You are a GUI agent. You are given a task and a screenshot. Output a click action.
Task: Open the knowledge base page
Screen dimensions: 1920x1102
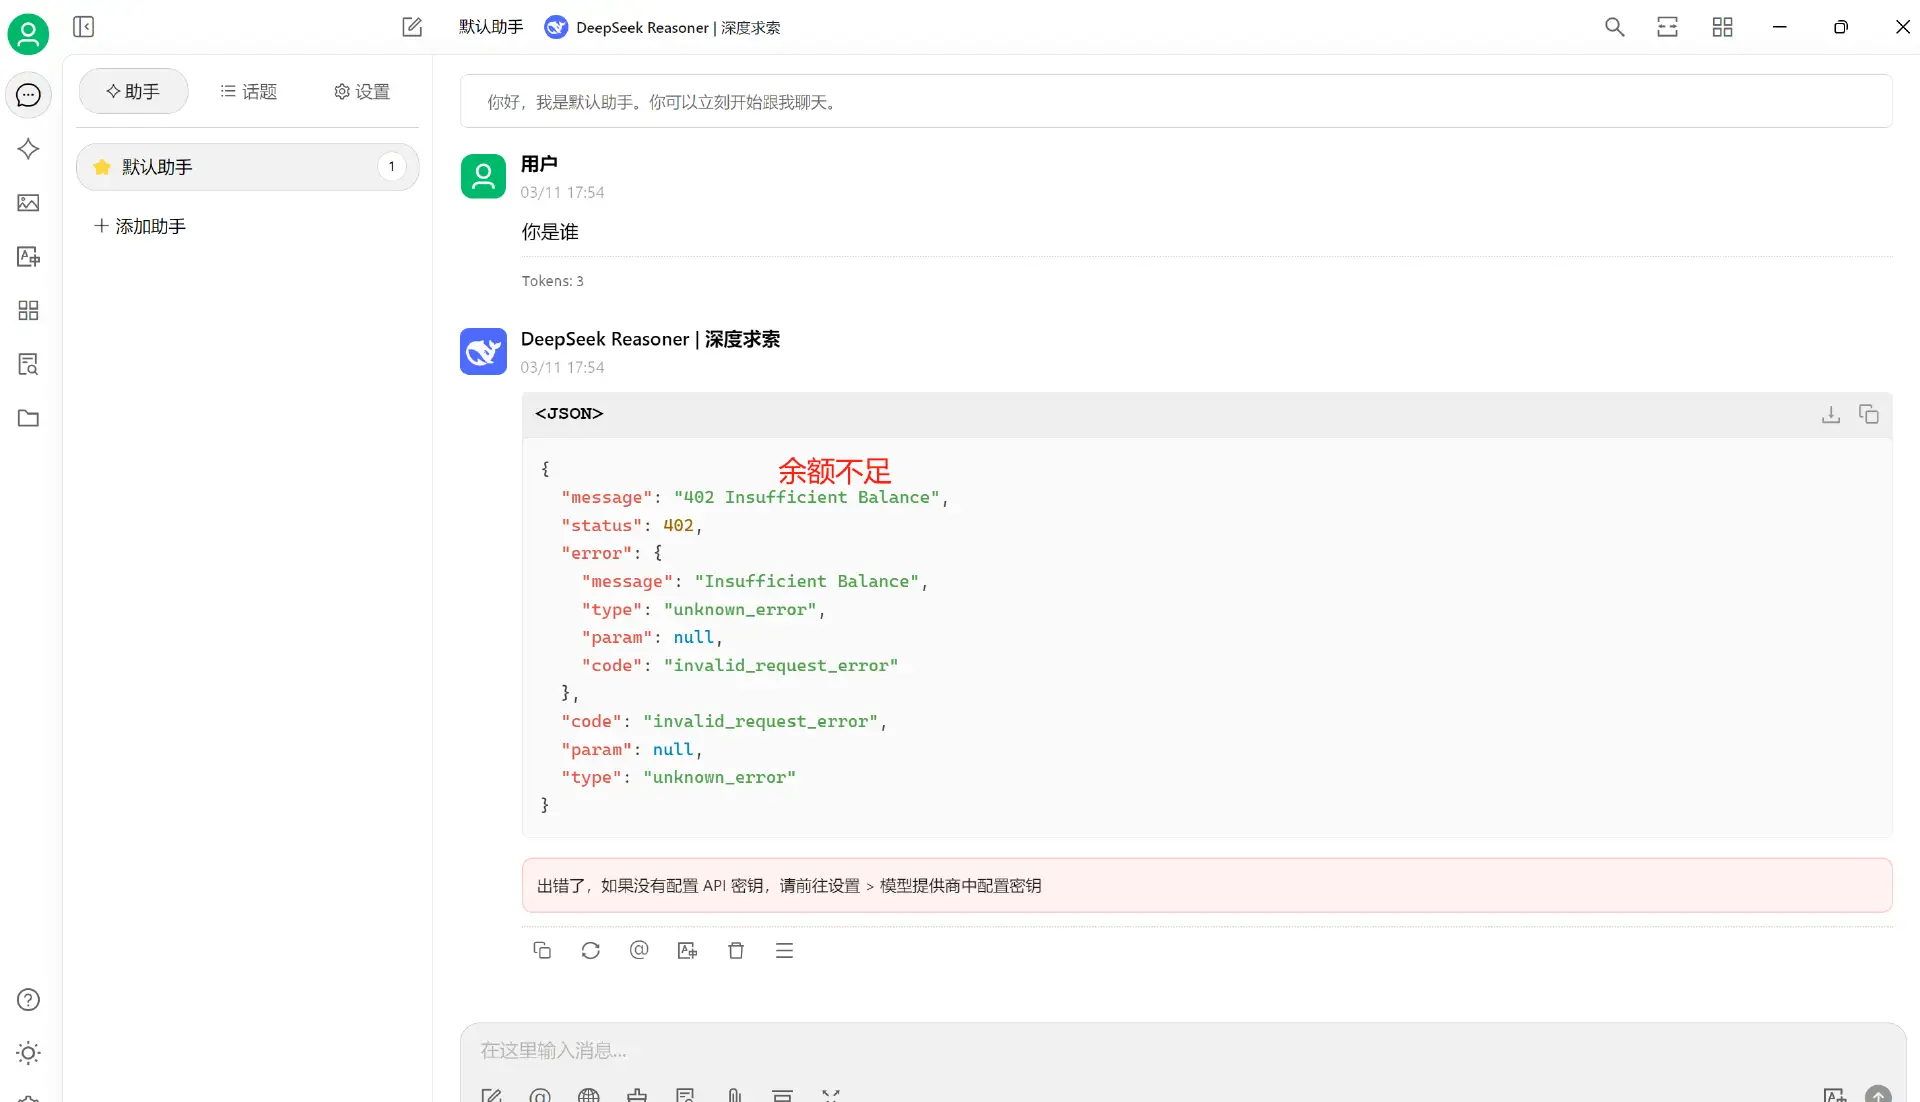28,365
